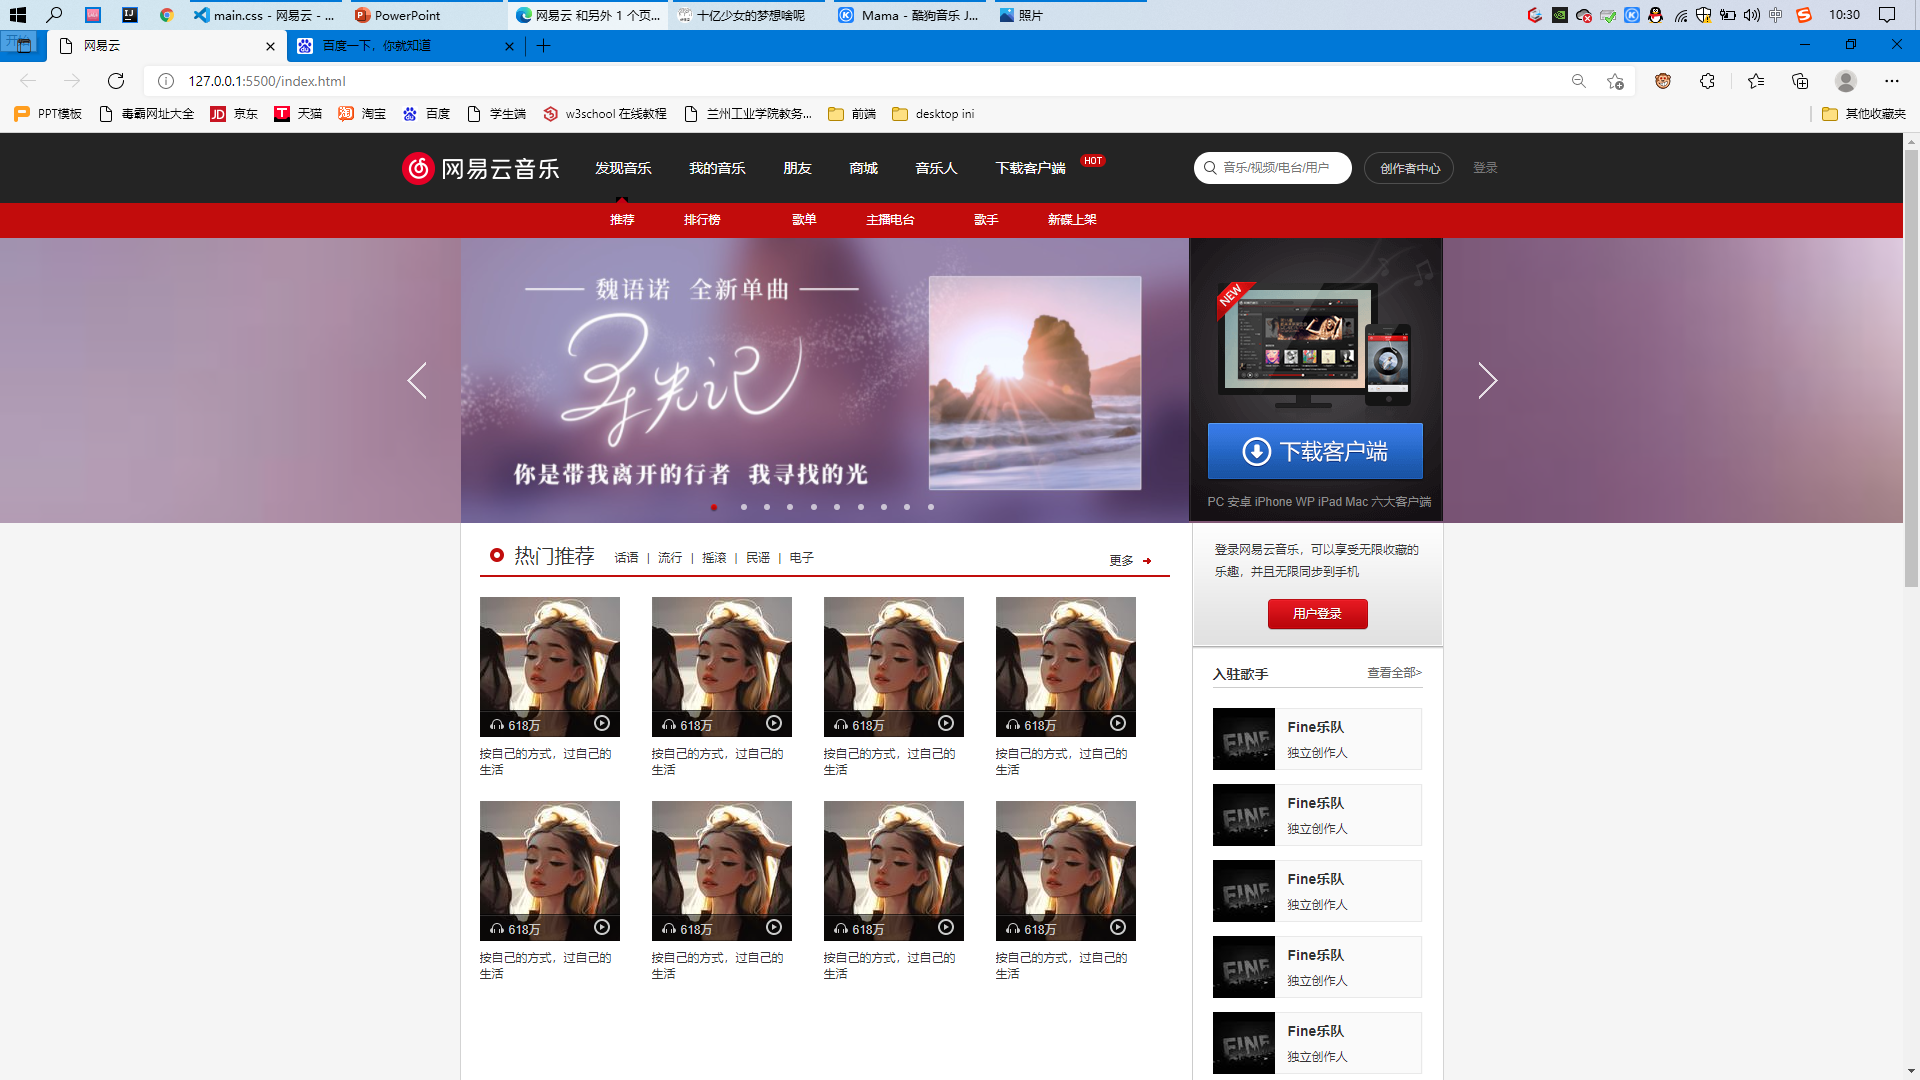This screenshot has width=1920, height=1080.
Task: Open the browser settings ellipsis menu
Action: click(x=1891, y=81)
